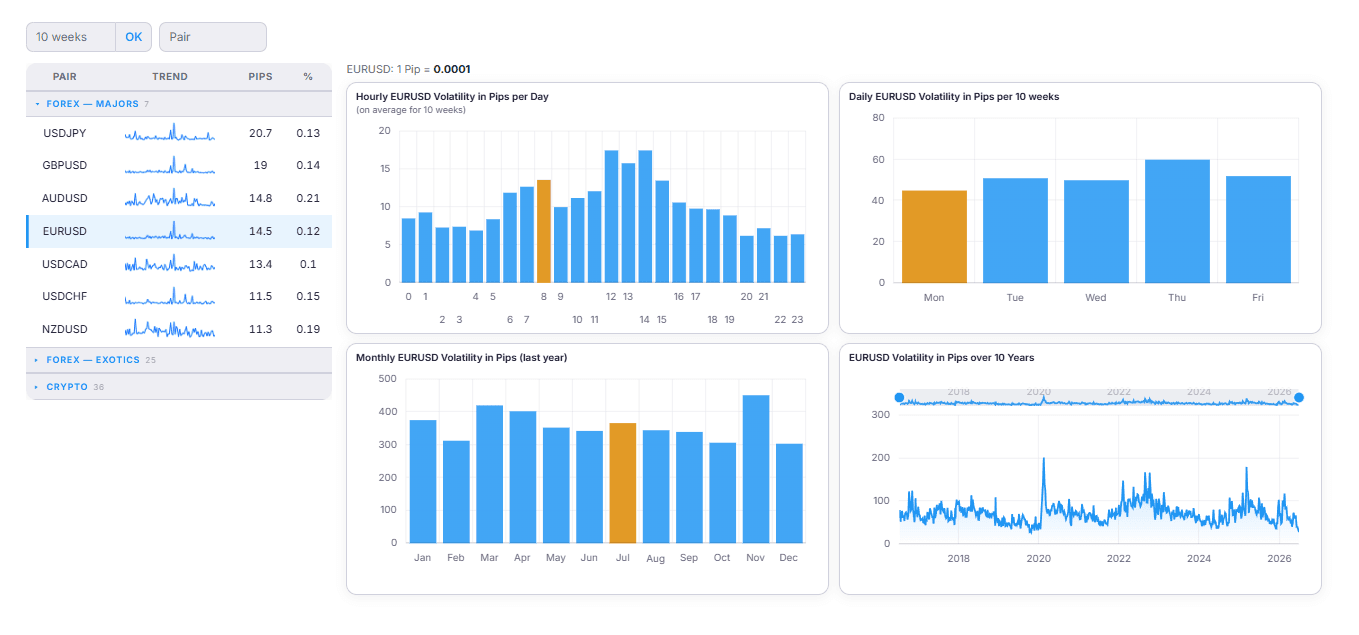The width and height of the screenshot is (1359, 635).
Task: Click the Pair search field
Action: pos(213,37)
